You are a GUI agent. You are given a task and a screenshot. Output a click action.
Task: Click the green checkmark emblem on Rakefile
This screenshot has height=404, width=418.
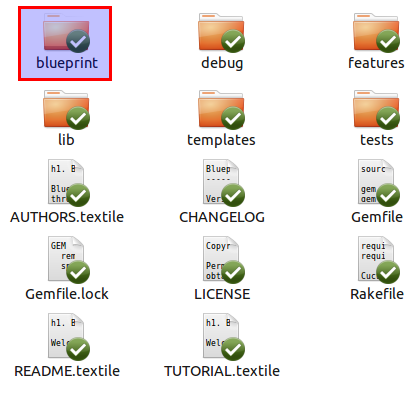(x=388, y=272)
